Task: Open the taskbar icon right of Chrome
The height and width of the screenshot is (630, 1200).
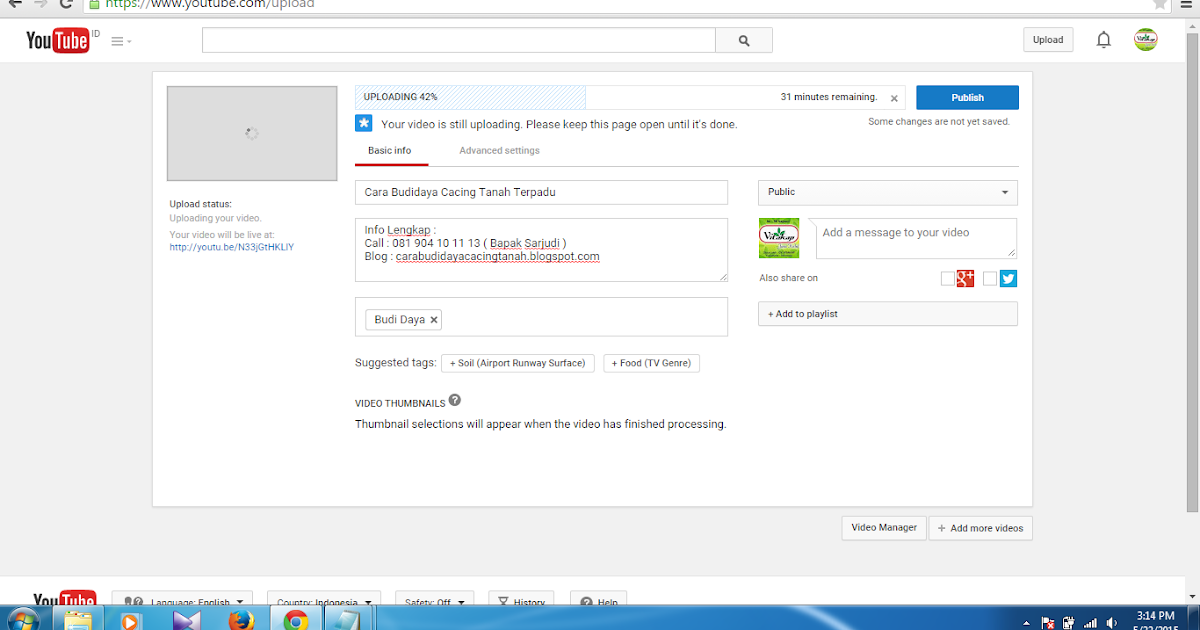Action: click(347, 620)
